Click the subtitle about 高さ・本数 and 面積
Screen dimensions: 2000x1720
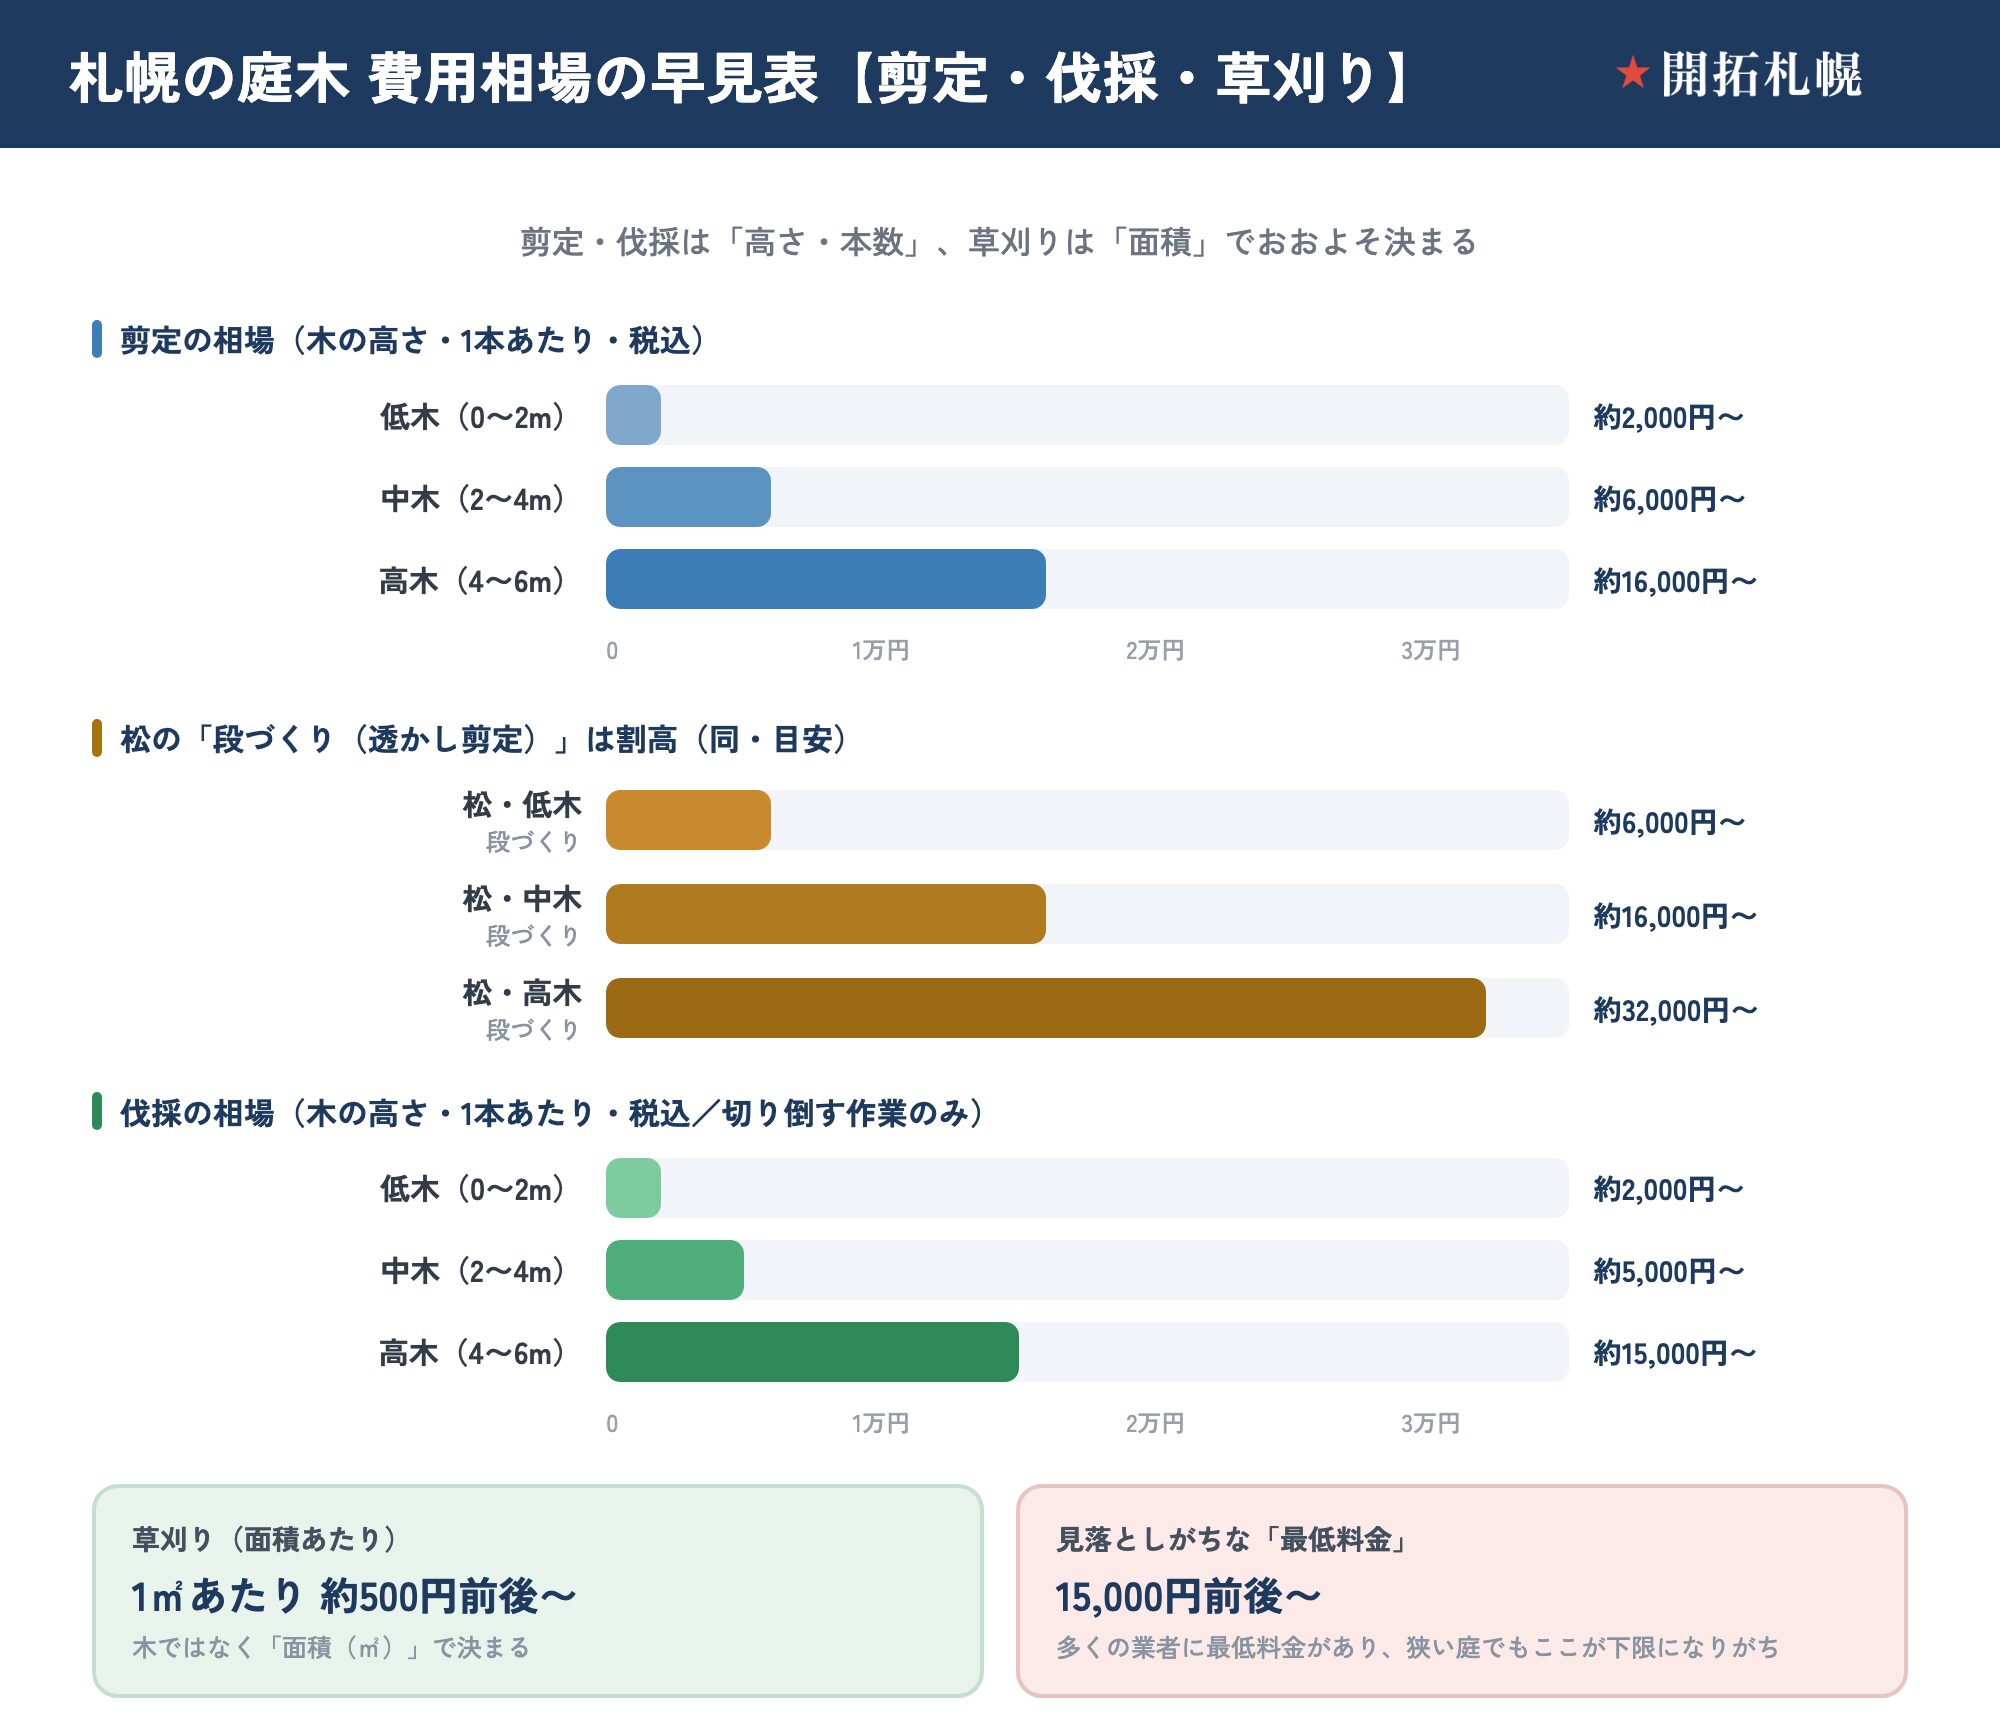[999, 242]
